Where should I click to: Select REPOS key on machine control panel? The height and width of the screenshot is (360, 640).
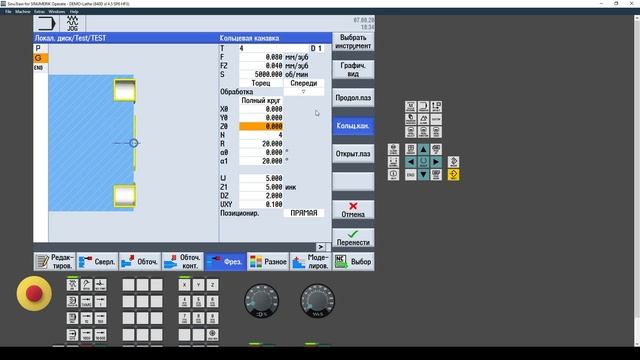(x=86, y=284)
